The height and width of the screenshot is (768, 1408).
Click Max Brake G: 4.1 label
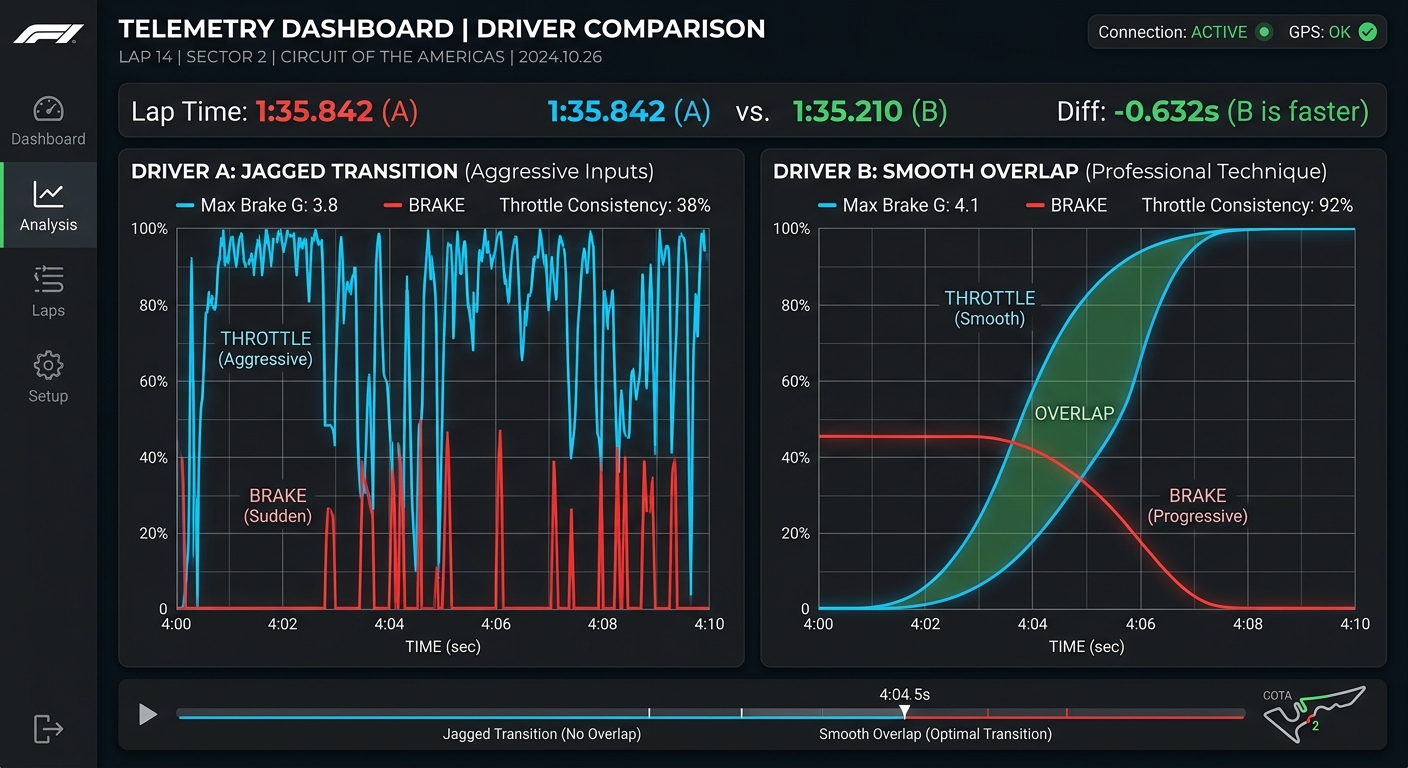(911, 206)
